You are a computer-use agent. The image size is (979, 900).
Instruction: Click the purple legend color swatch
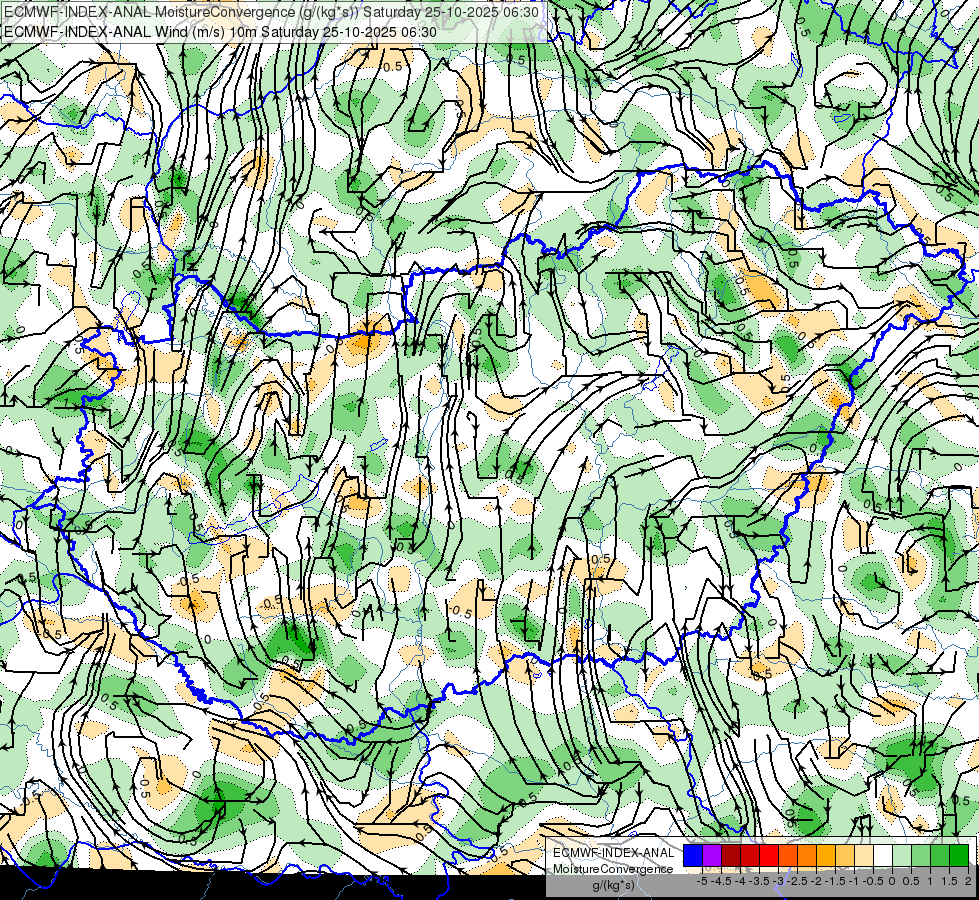point(712,855)
